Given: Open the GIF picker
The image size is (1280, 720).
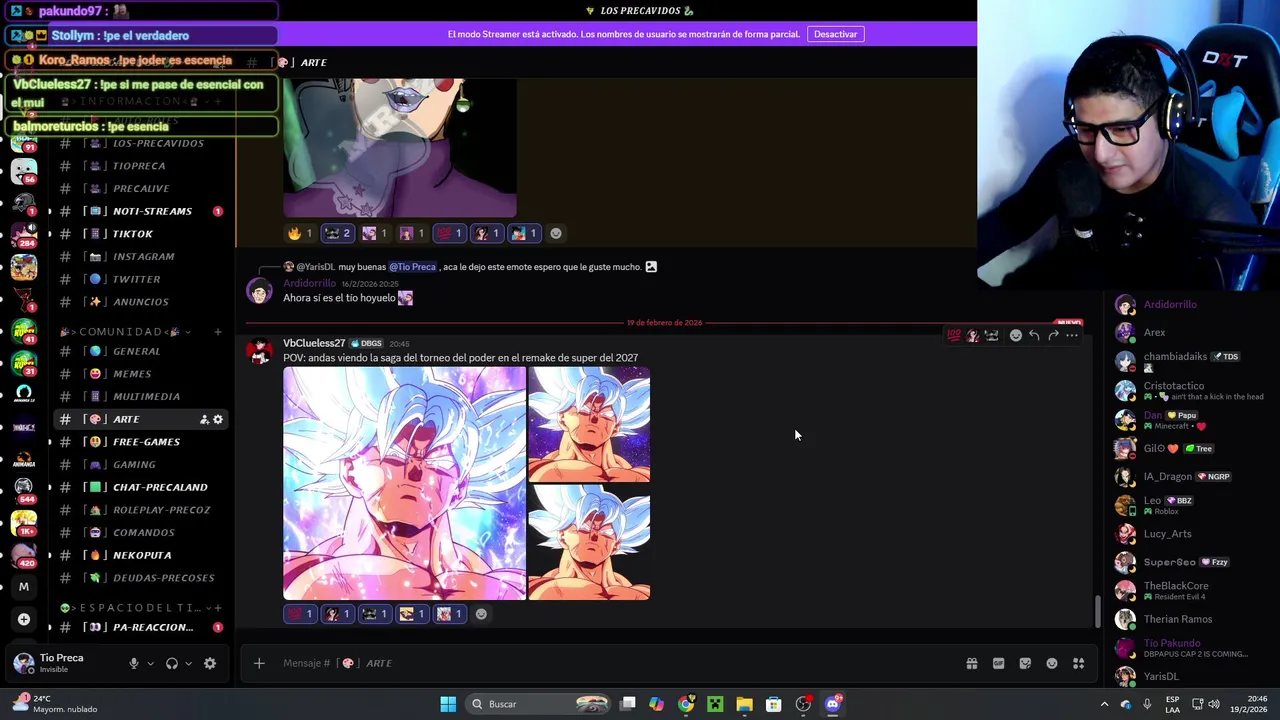Looking at the screenshot, I should [998, 663].
